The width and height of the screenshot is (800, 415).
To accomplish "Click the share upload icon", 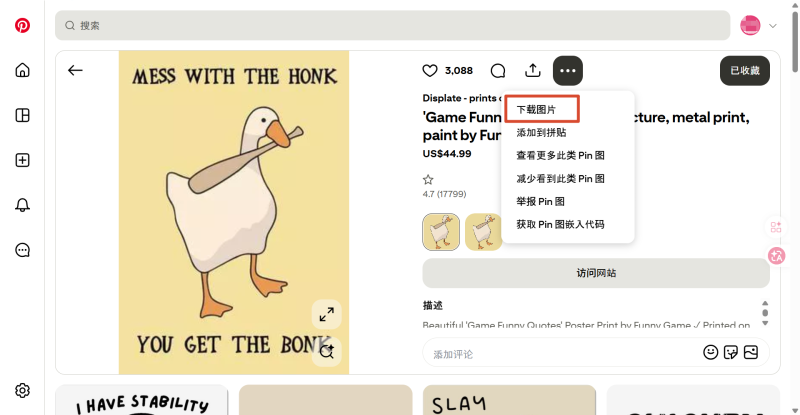I will click(533, 70).
